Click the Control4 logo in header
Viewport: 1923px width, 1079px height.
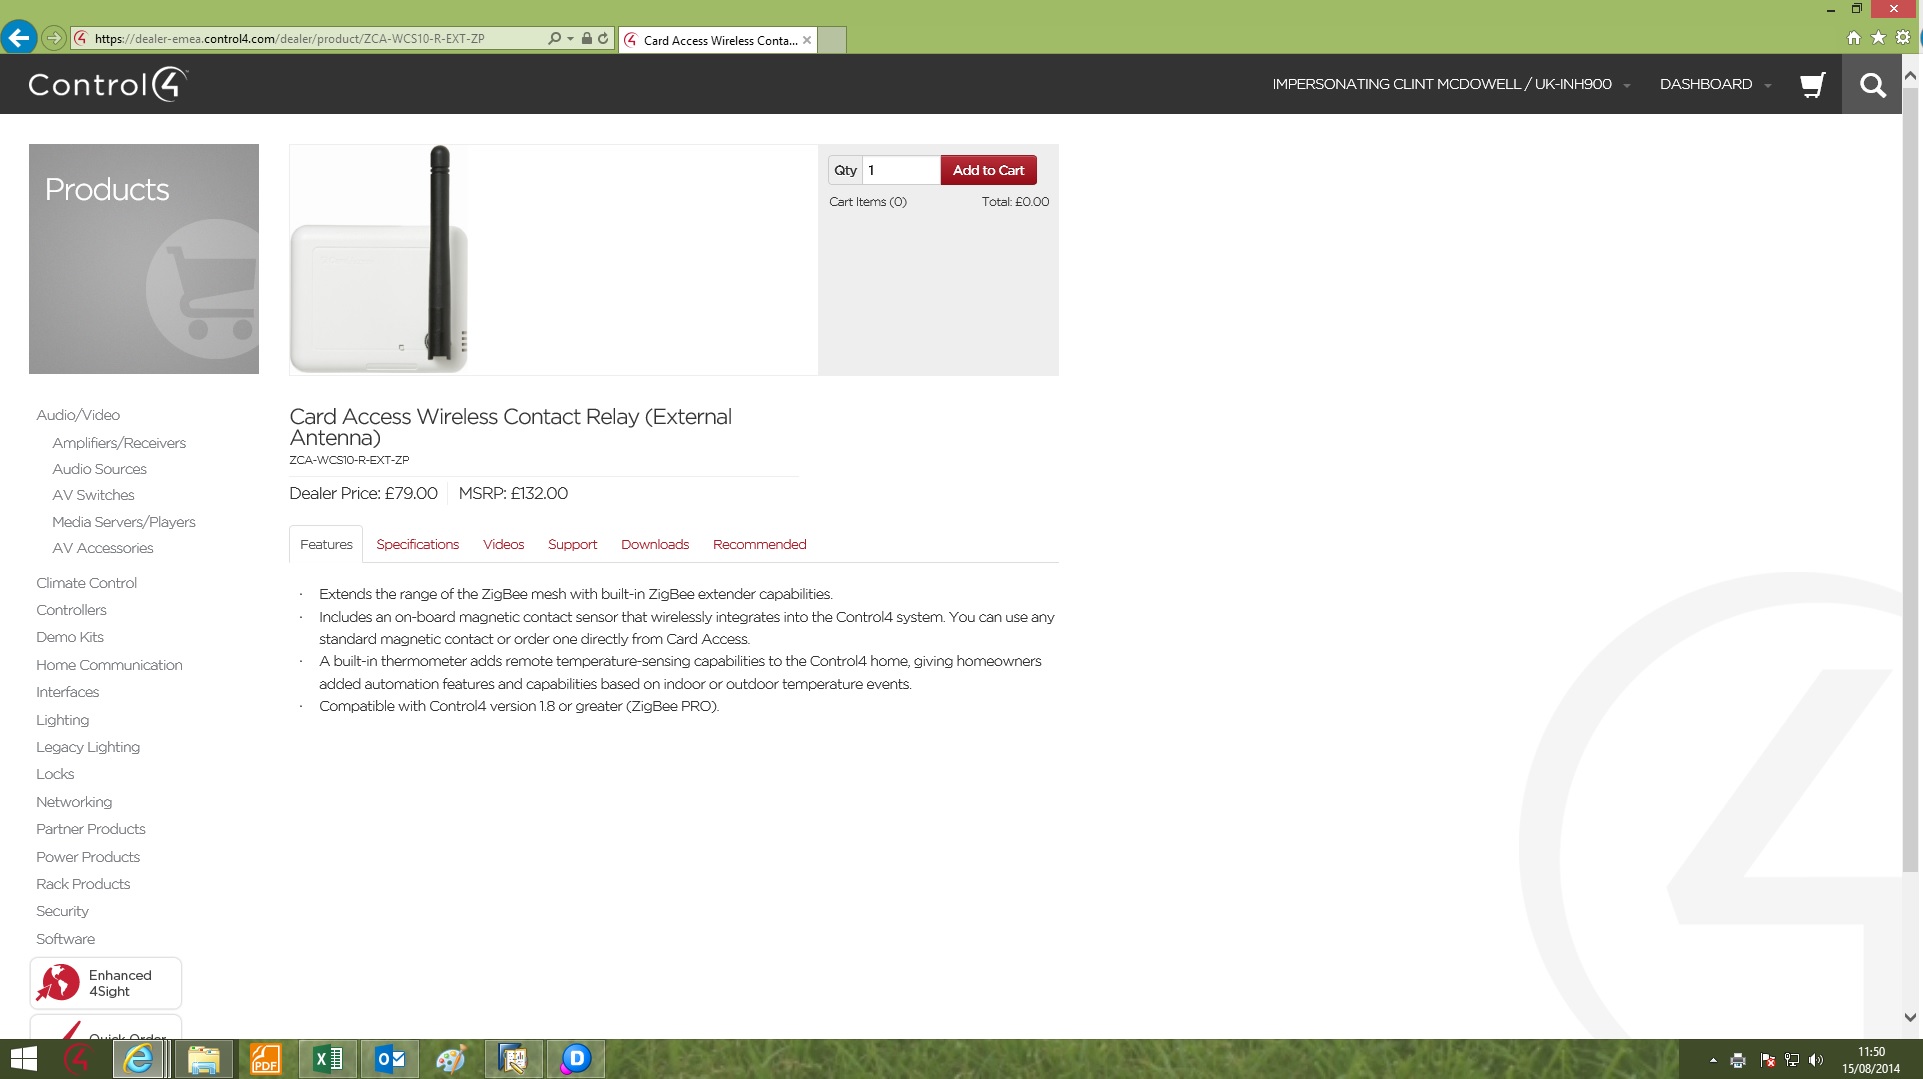(x=108, y=84)
